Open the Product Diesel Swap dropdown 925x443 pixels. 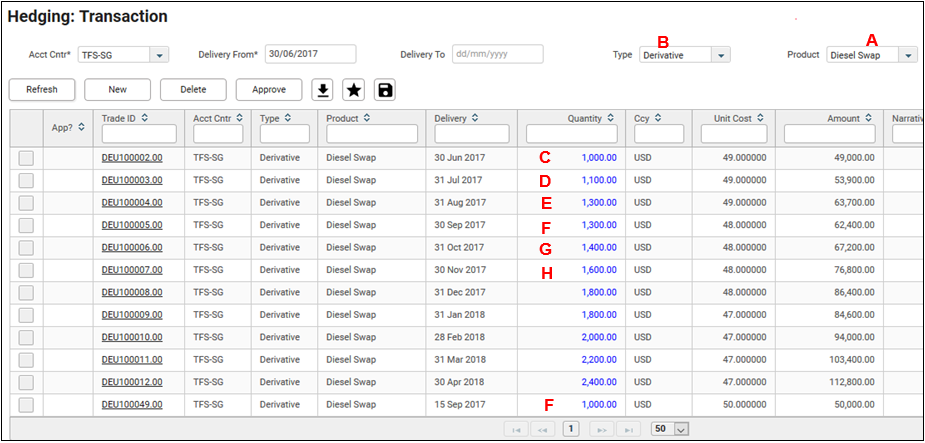coord(908,55)
